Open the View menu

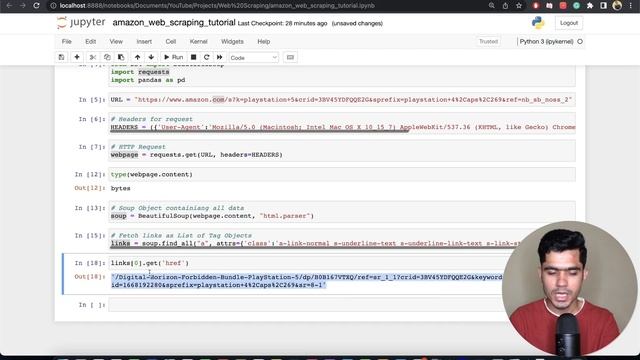click(x=116, y=42)
